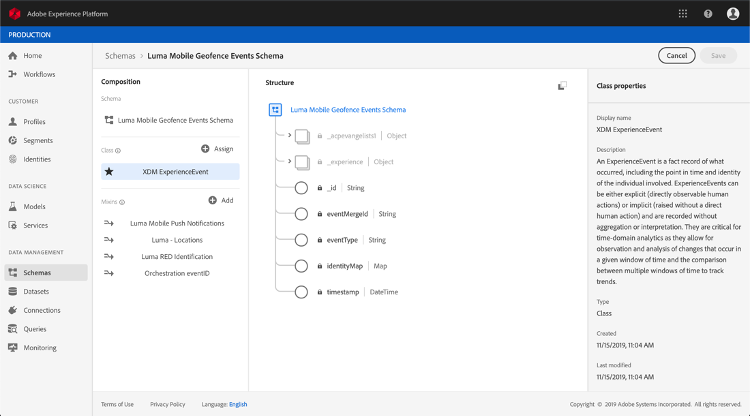Click the collapse icon in Structure header

tap(562, 86)
